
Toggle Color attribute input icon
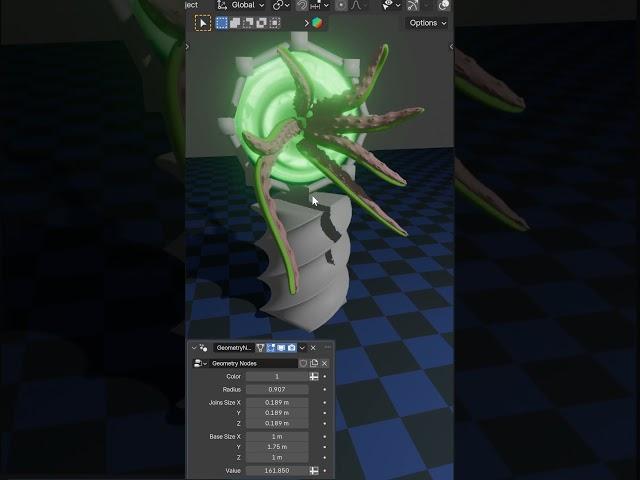coord(314,376)
